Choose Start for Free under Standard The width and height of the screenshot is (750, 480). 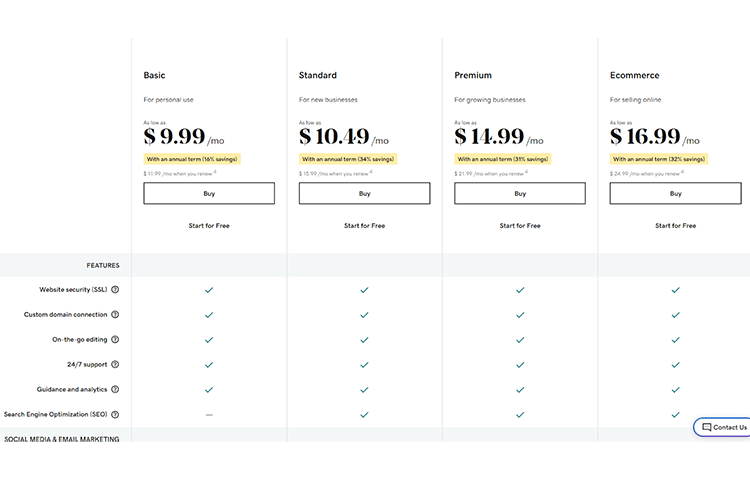(x=364, y=226)
